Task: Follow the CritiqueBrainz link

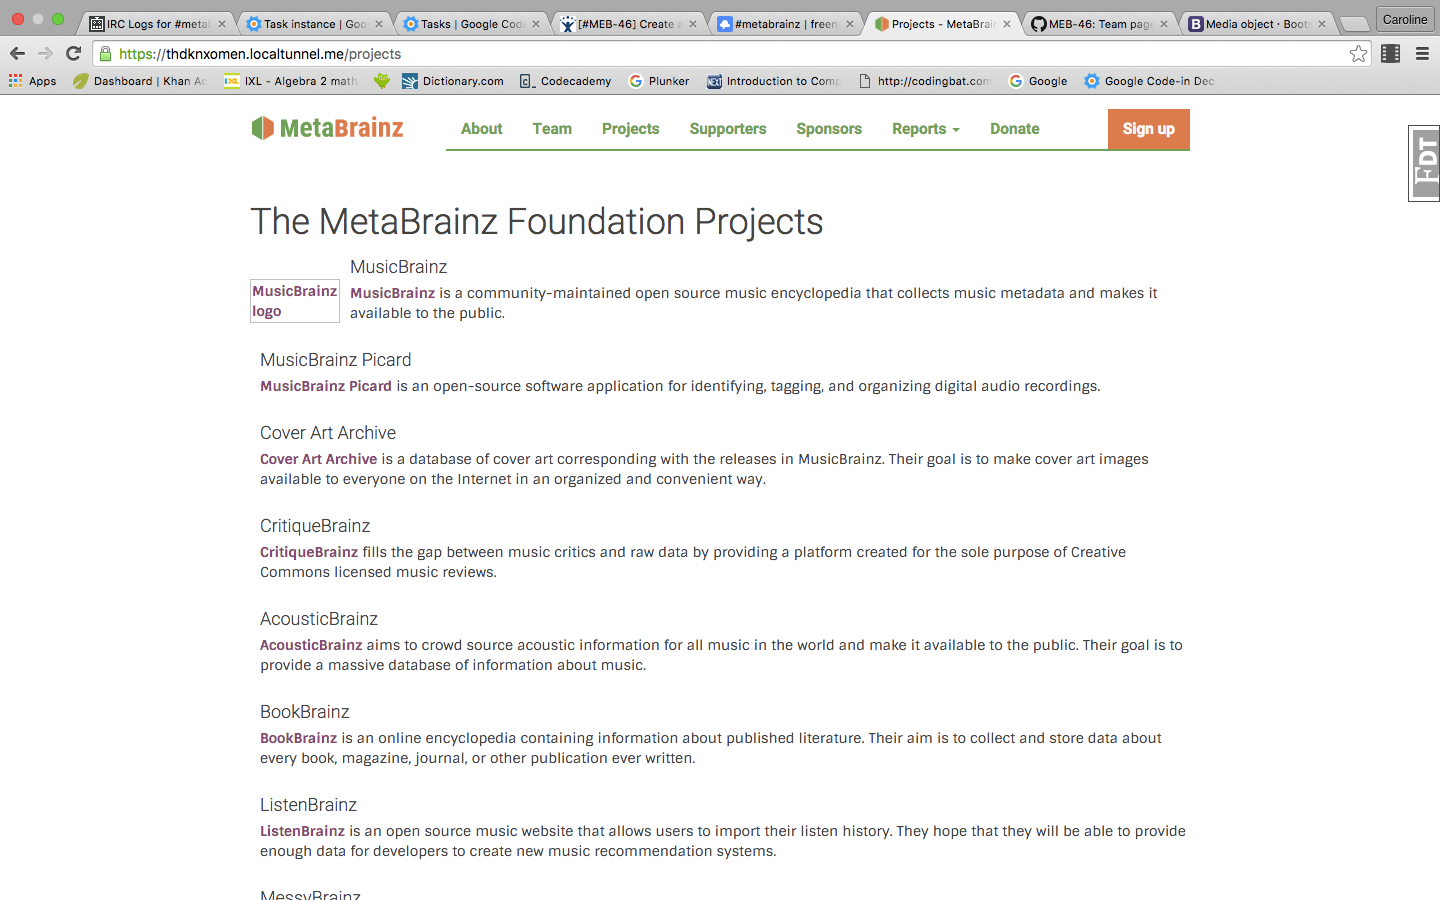Action: 309,552
